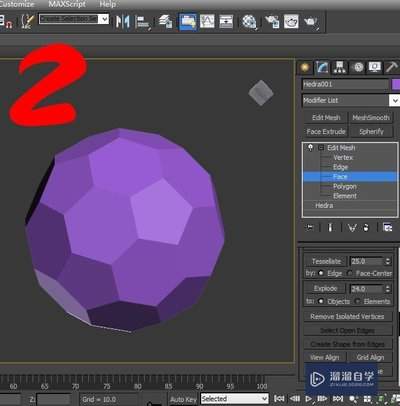Open the Mirror tool in the toolbar
Viewport: 400px width, 406px height.
(122, 22)
